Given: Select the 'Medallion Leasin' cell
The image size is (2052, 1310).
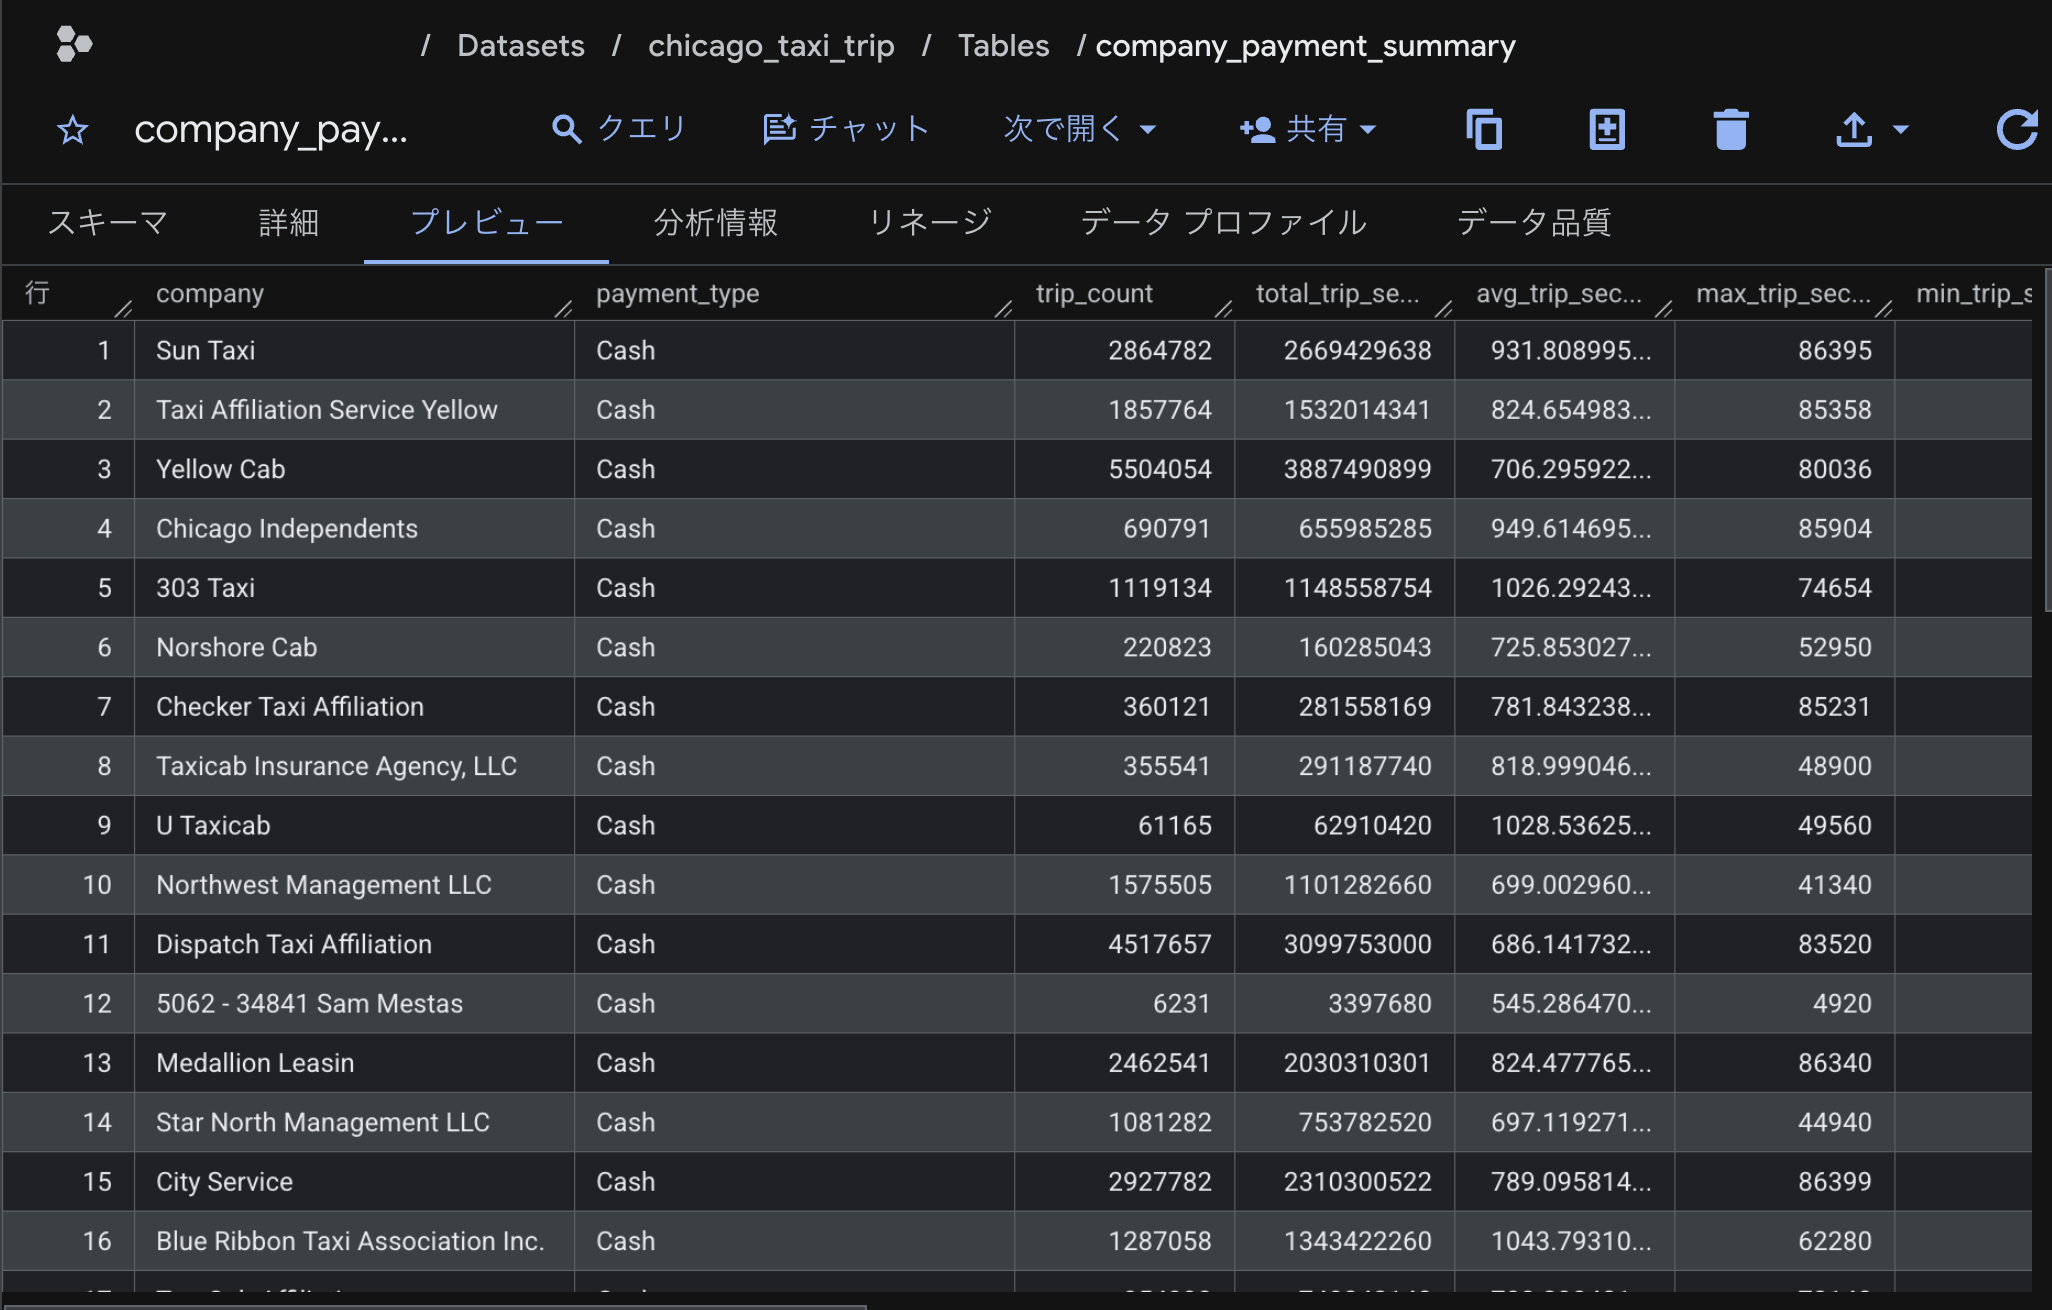Looking at the screenshot, I should (x=354, y=1062).
